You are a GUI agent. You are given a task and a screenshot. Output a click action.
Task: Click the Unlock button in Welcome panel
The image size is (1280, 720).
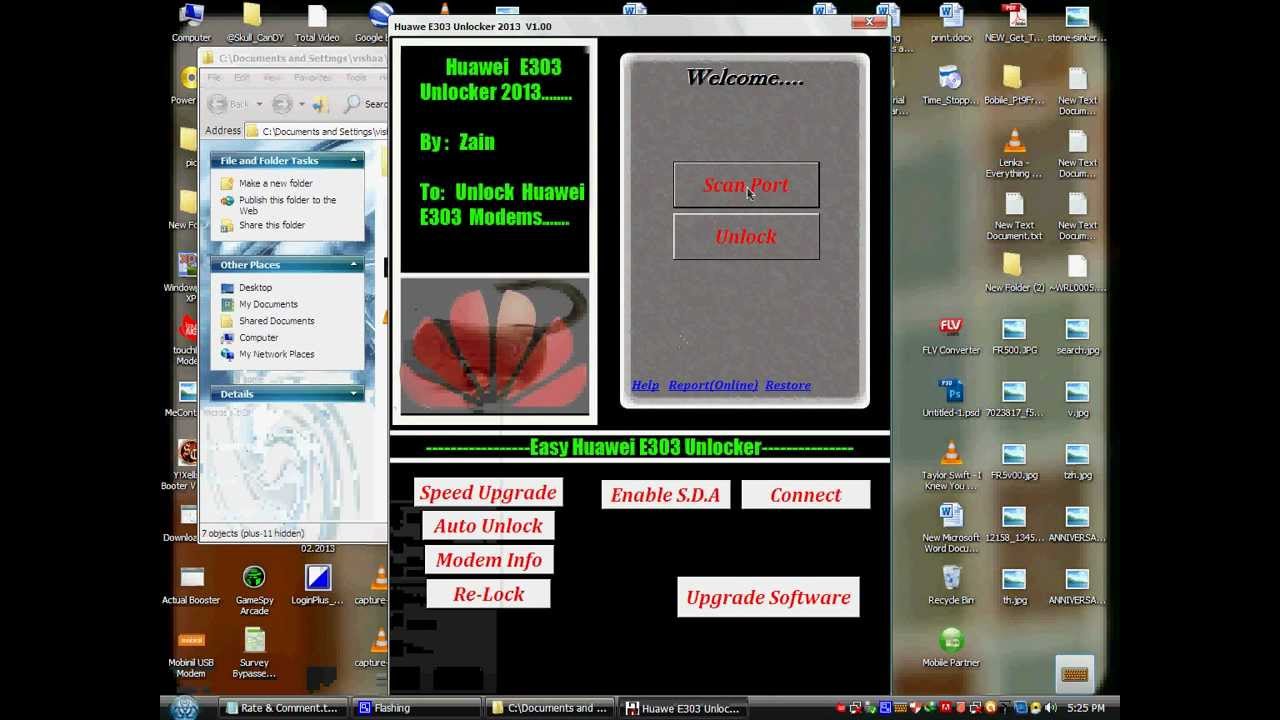(x=746, y=237)
